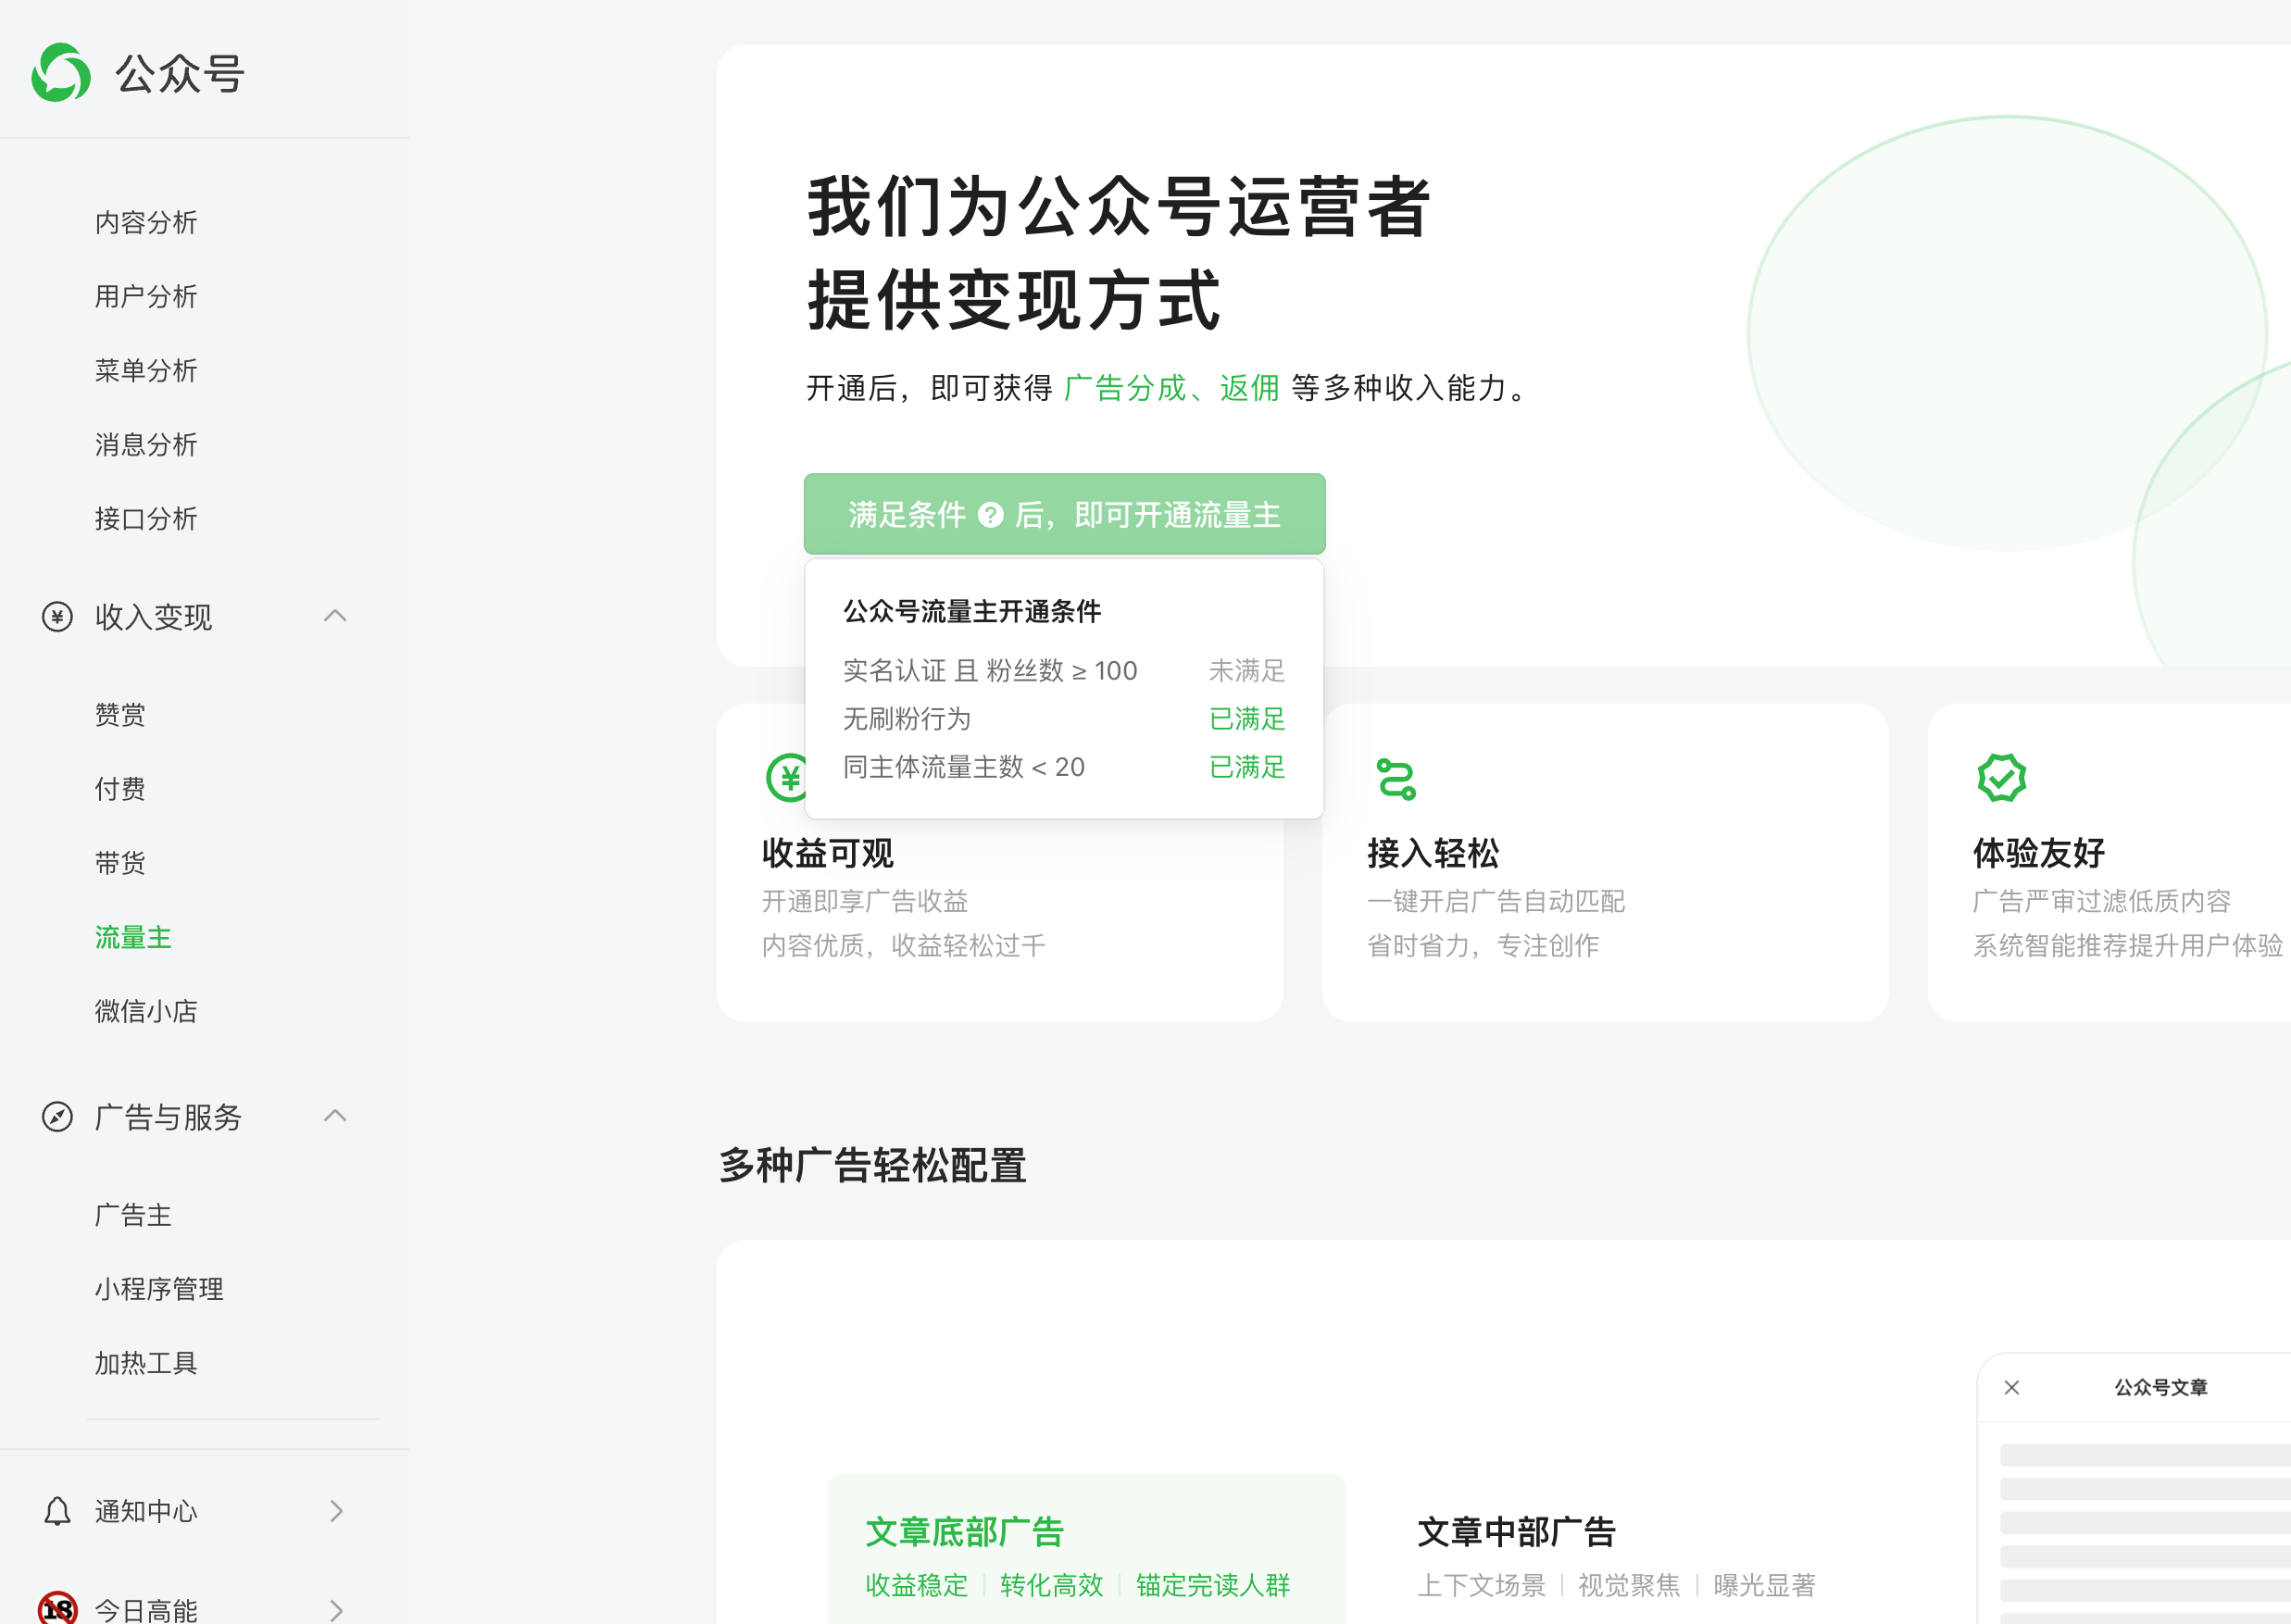Open 广告主 under 广告与服务
2291x1624 pixels.
[133, 1215]
